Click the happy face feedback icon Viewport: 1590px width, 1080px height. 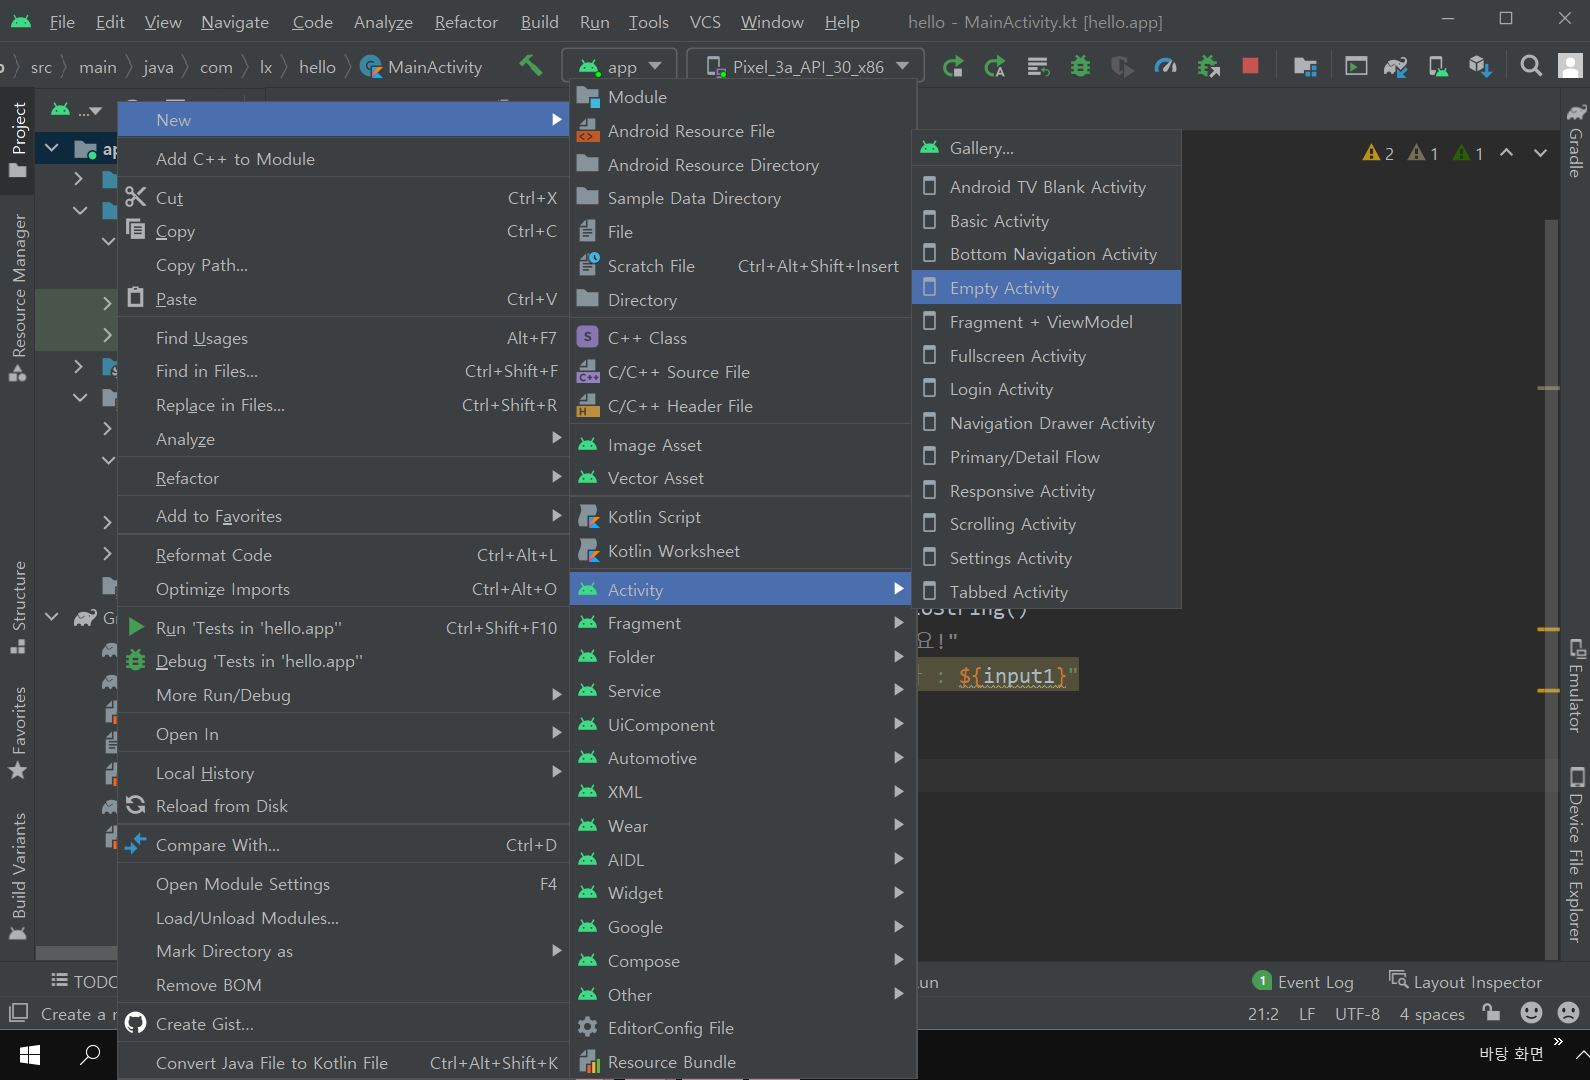(1531, 1013)
